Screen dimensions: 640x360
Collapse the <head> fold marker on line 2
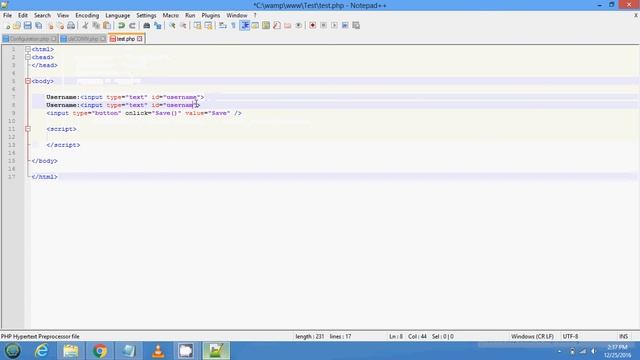28,58
